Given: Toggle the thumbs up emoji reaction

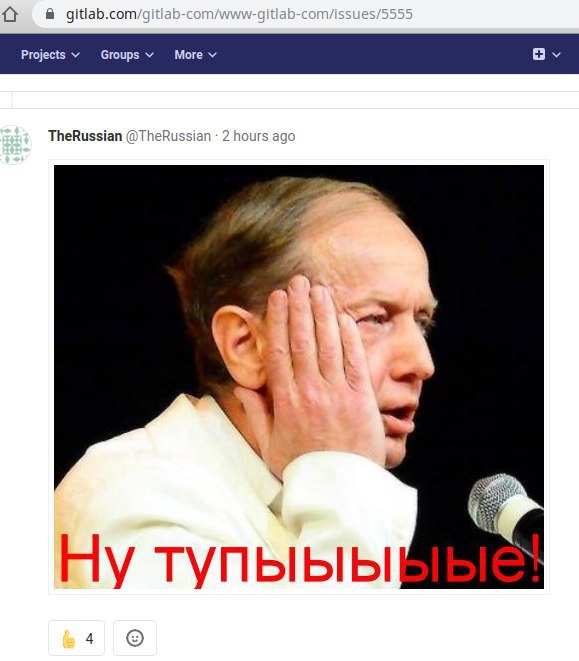Looking at the screenshot, I should pos(69,639).
